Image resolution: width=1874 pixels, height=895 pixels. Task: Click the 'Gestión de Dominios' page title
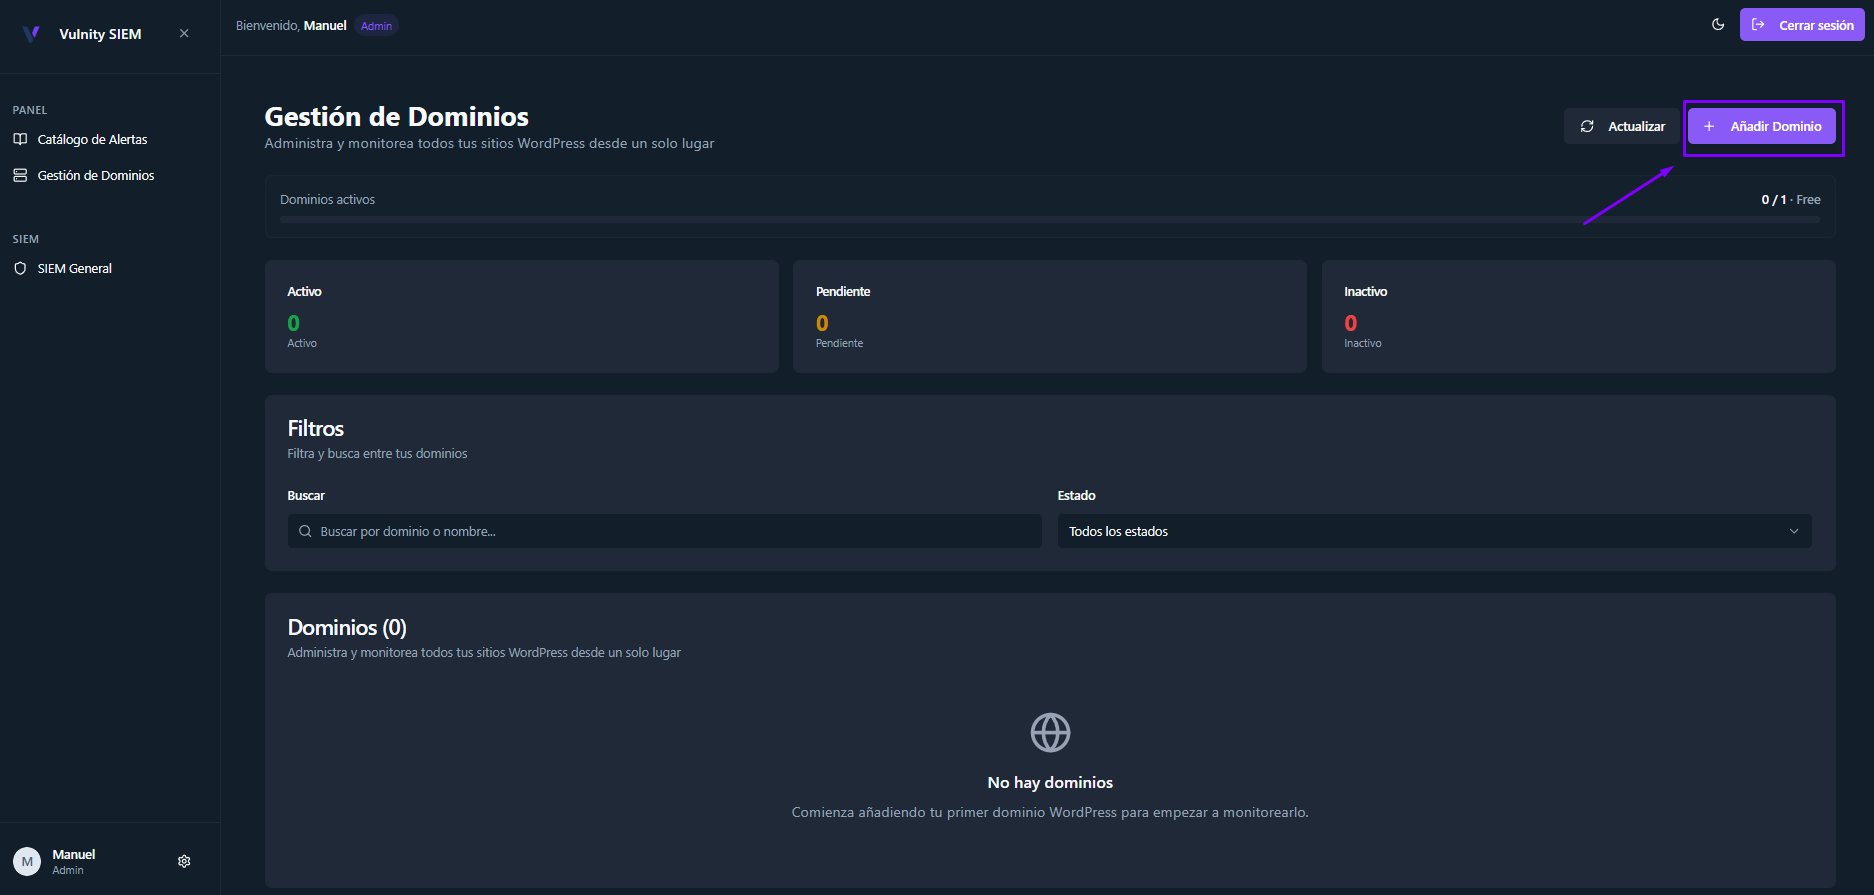pos(396,117)
